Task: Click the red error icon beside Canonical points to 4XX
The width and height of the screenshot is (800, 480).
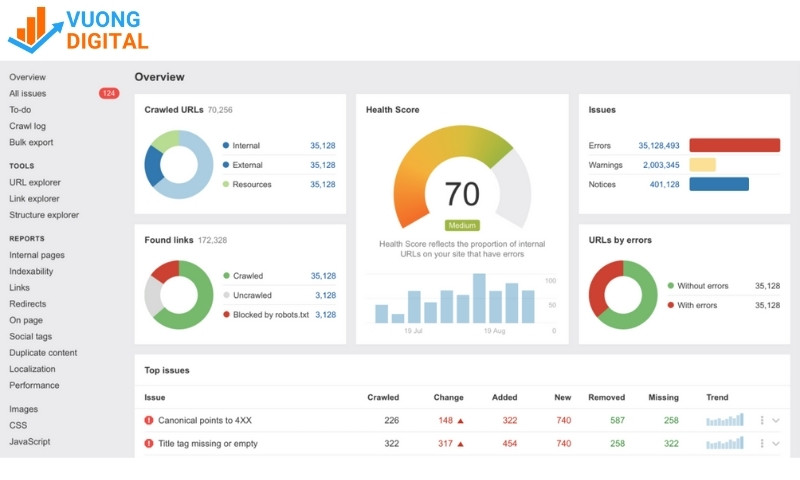Action: tap(149, 420)
